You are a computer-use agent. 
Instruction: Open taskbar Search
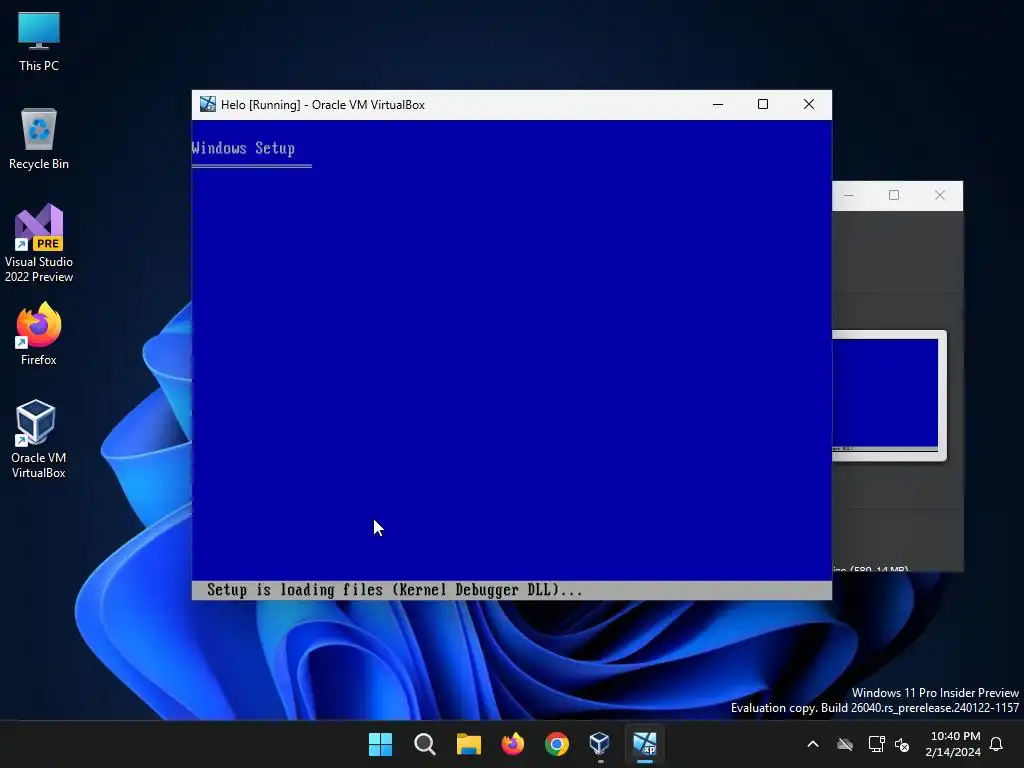click(424, 744)
